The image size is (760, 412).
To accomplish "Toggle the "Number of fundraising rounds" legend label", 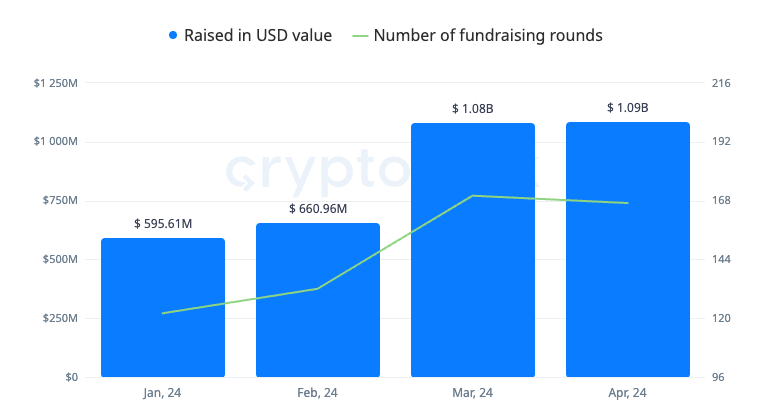I will (x=487, y=36).
